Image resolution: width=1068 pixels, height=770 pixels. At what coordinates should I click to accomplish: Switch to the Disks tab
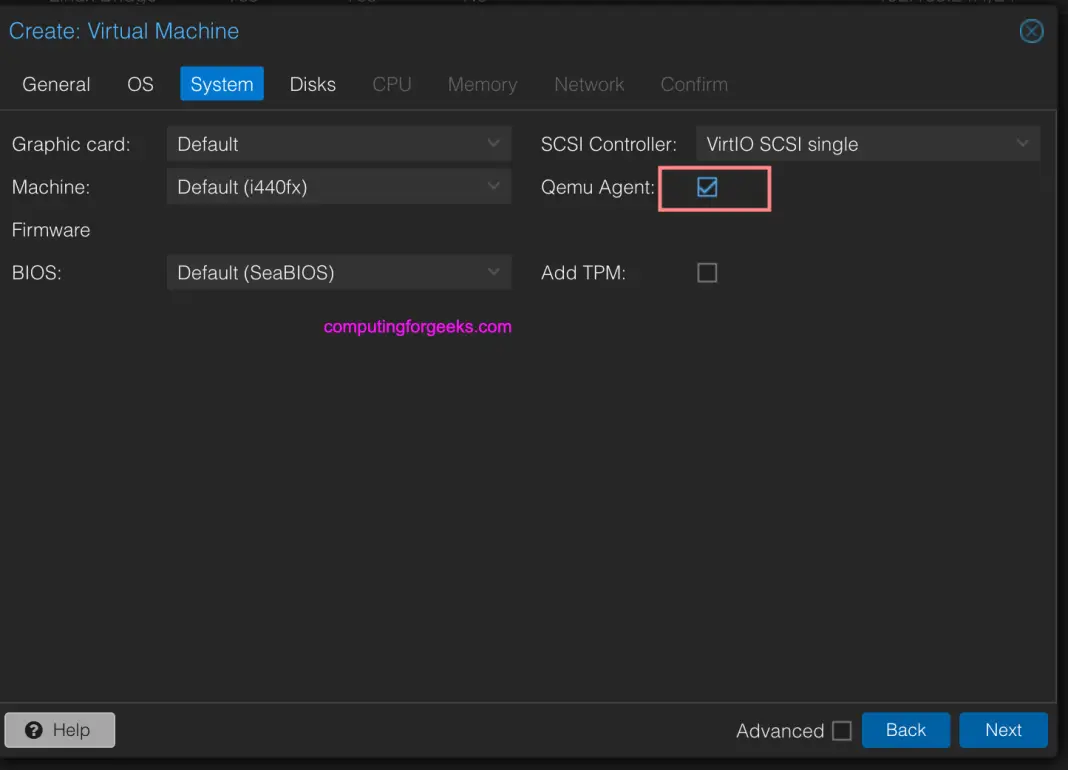point(312,84)
